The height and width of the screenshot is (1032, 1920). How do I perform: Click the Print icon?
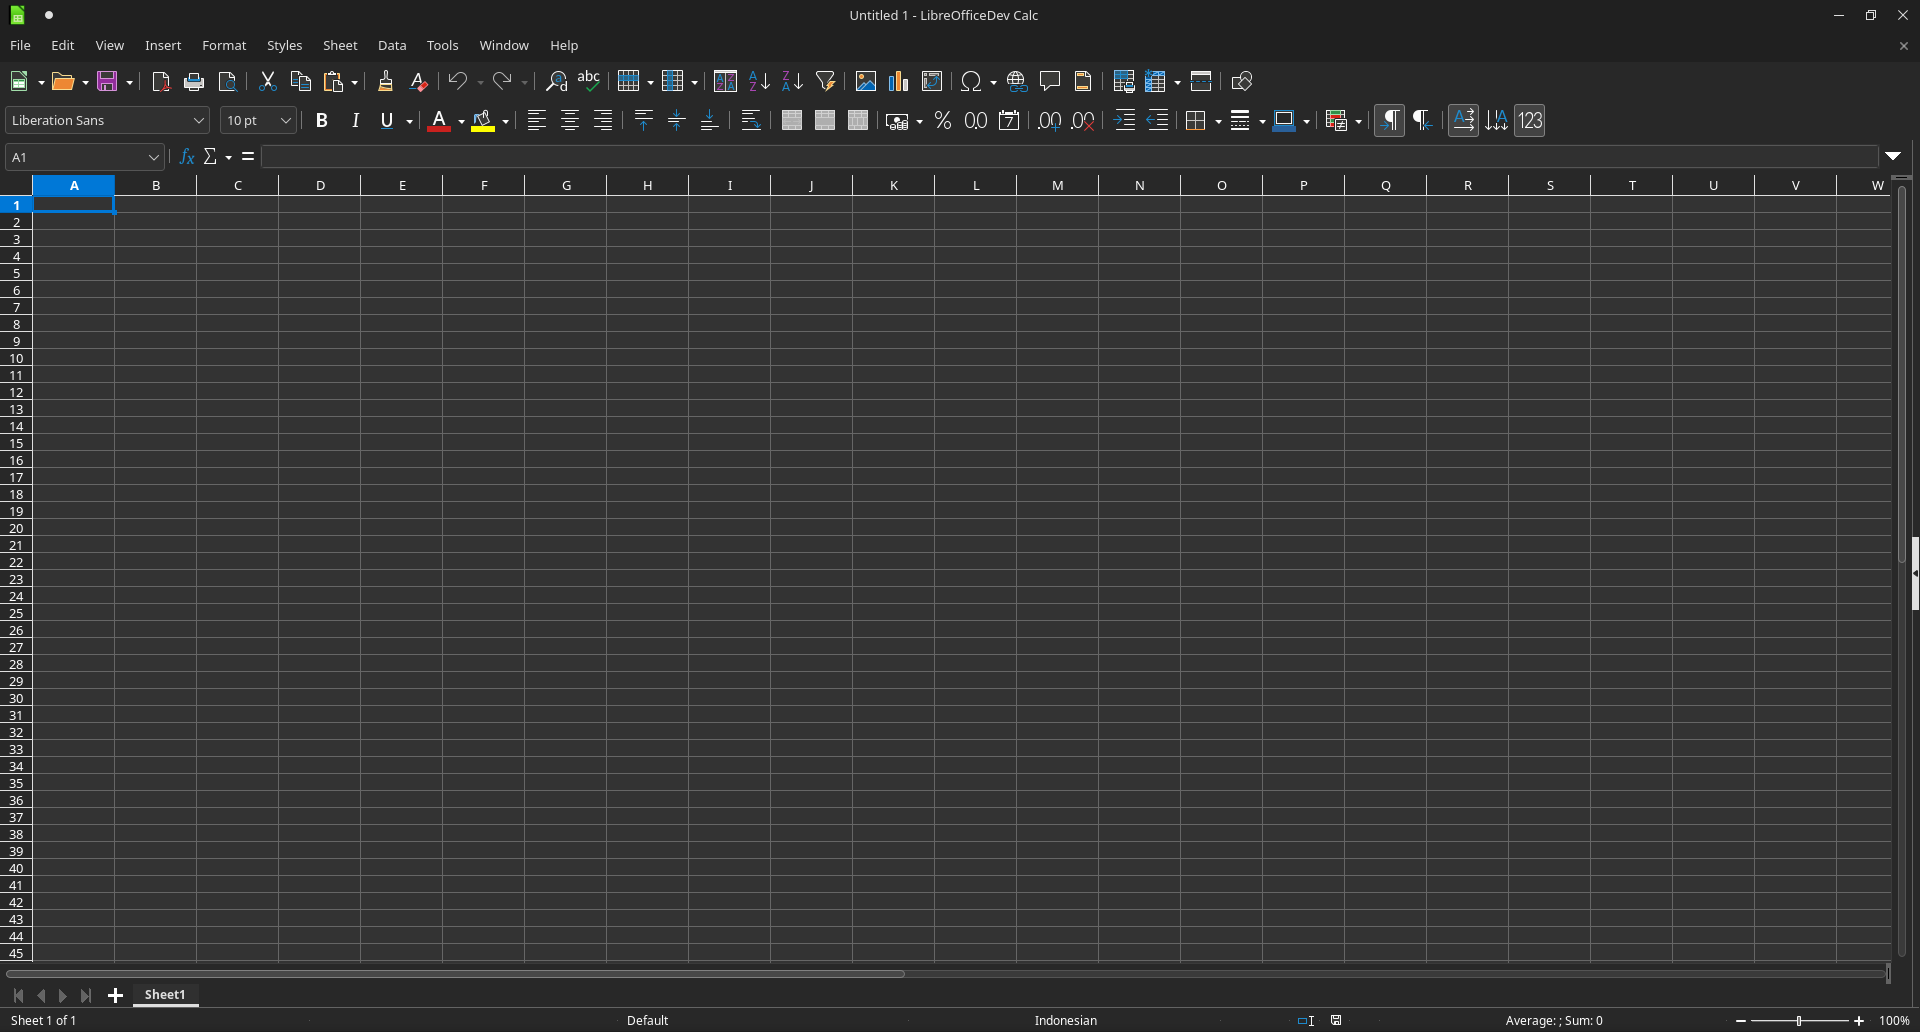coord(194,82)
